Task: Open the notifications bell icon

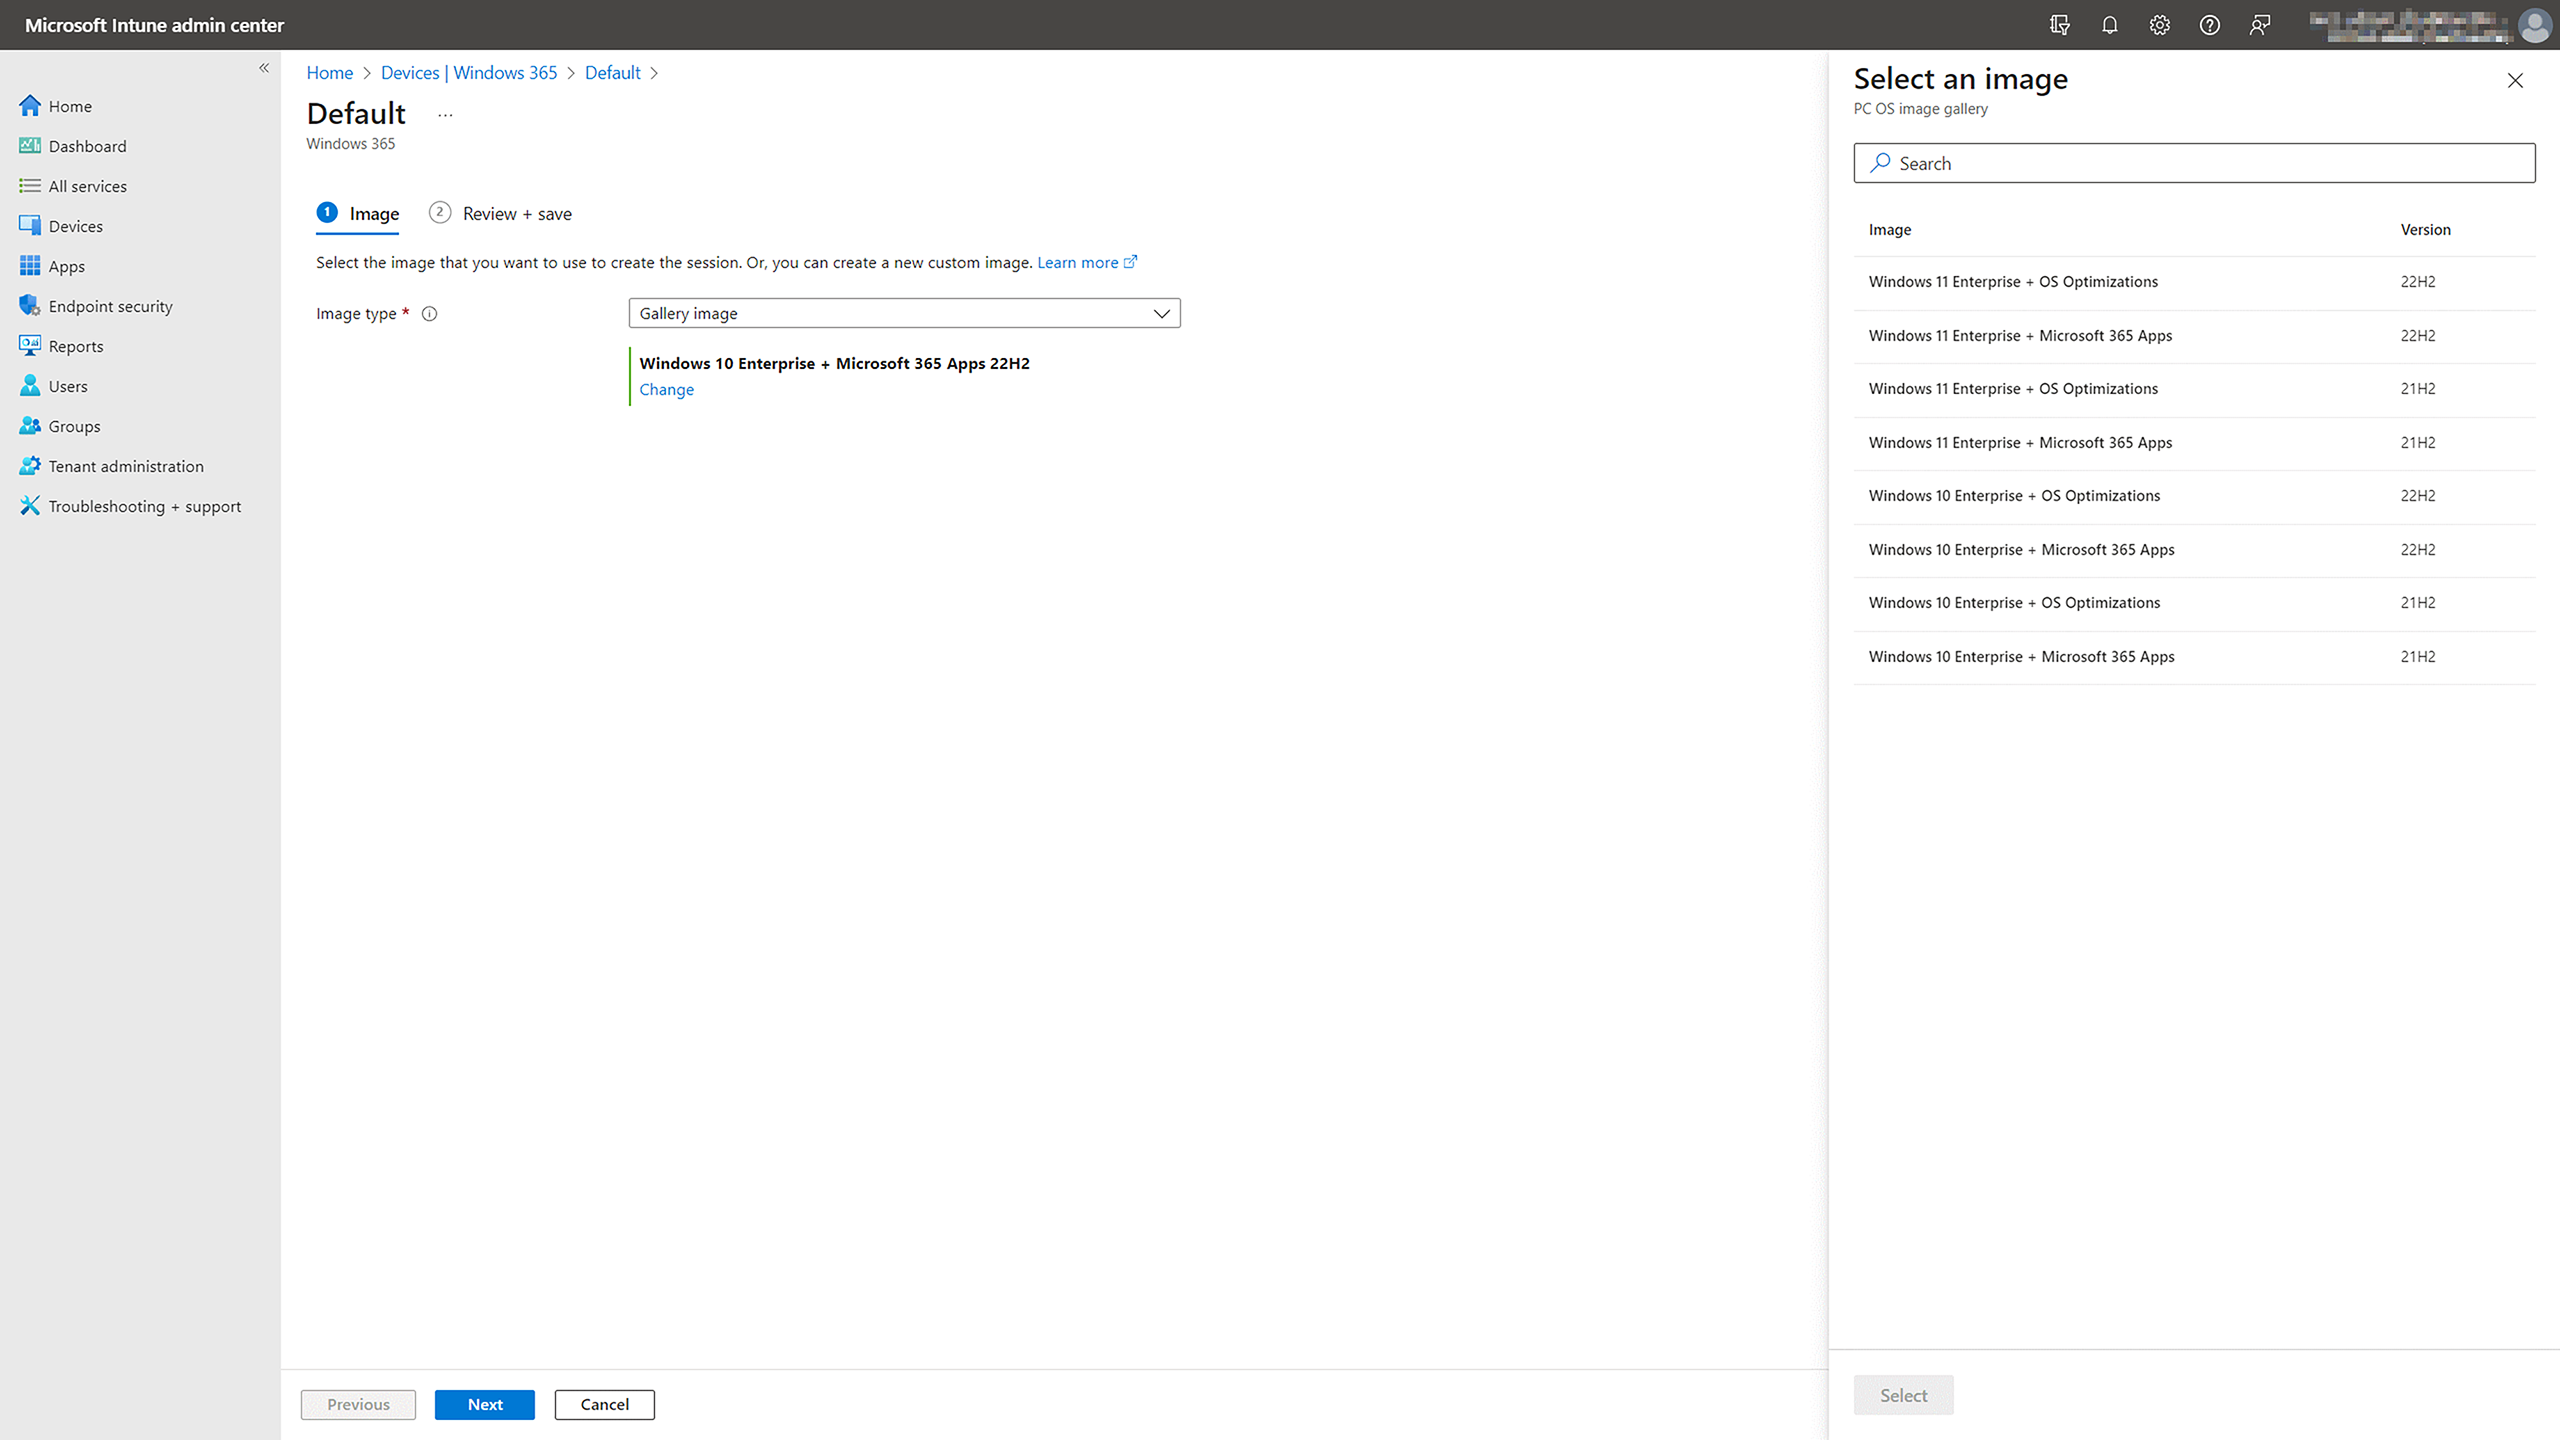Action: tap(2109, 24)
